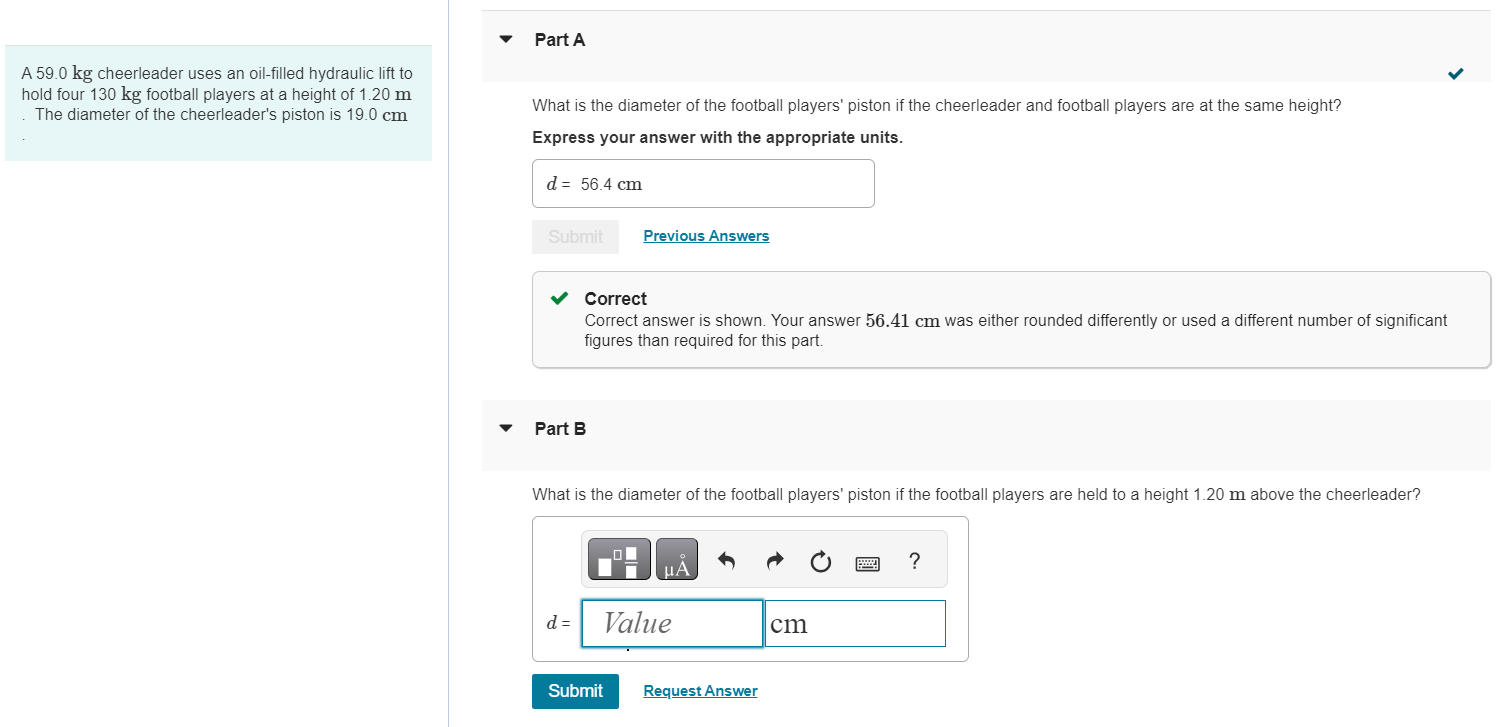Click the greyed-out Part A Submit button
Viewport: 1512px width, 727px height.
[x=575, y=237]
